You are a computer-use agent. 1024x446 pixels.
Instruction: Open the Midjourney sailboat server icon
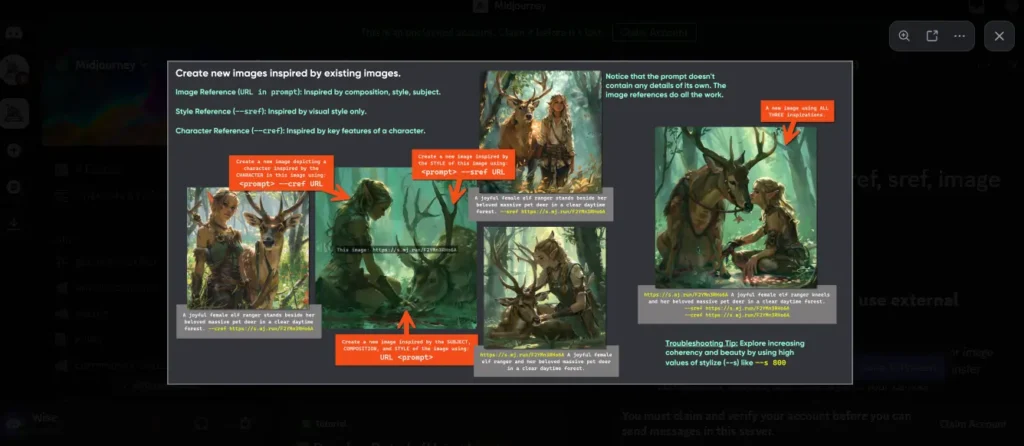pyautogui.click(x=14, y=112)
